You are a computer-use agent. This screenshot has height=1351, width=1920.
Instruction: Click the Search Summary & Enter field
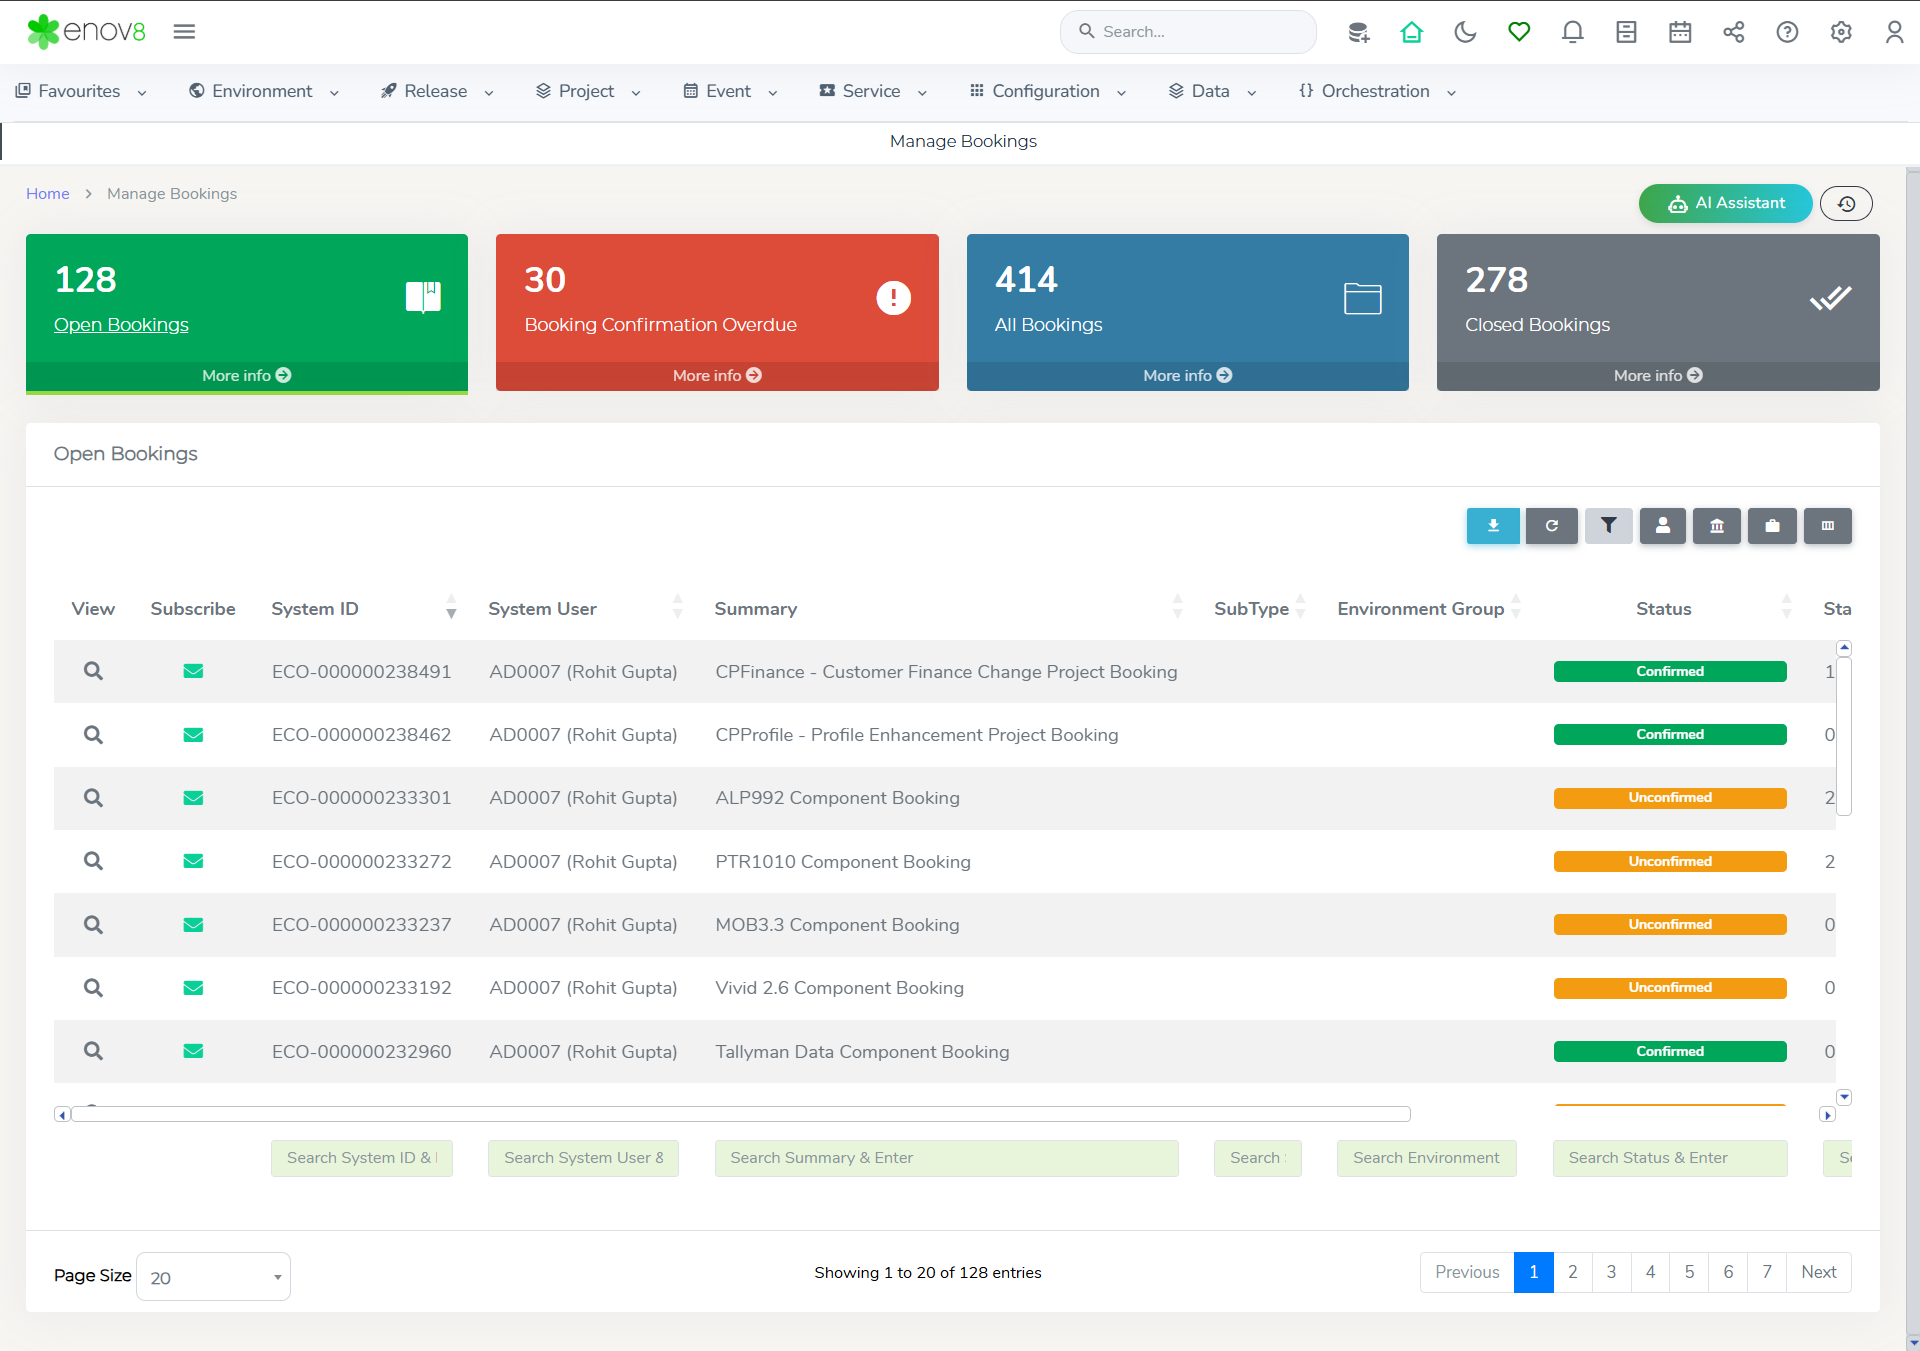click(946, 1158)
